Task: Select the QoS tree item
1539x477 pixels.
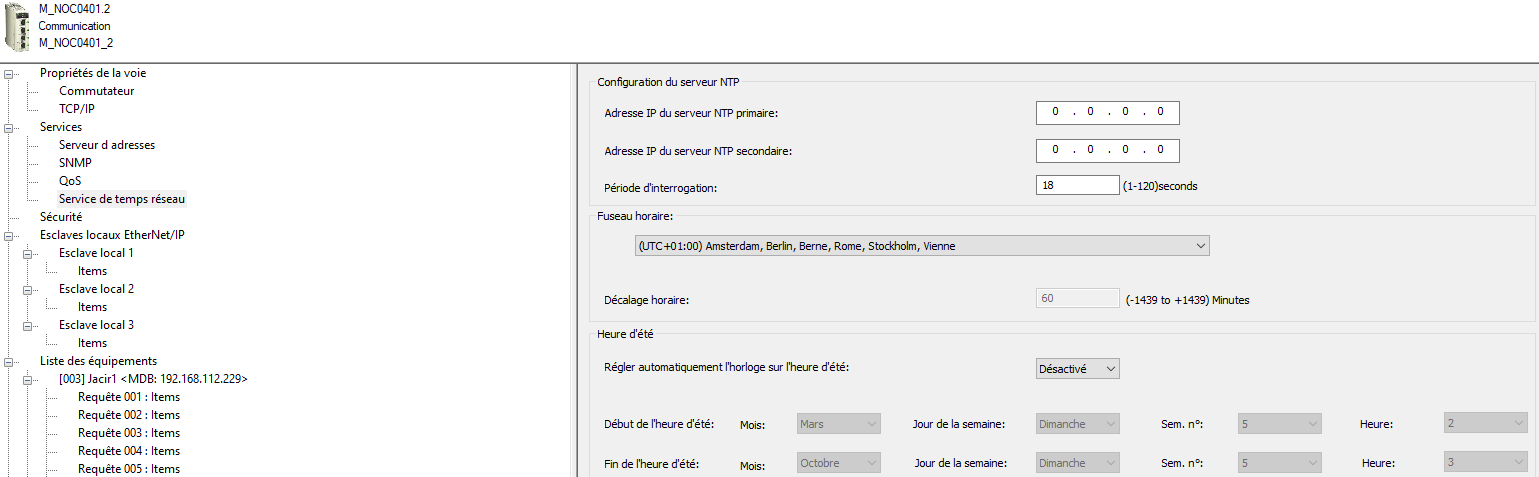Action: pos(70,181)
